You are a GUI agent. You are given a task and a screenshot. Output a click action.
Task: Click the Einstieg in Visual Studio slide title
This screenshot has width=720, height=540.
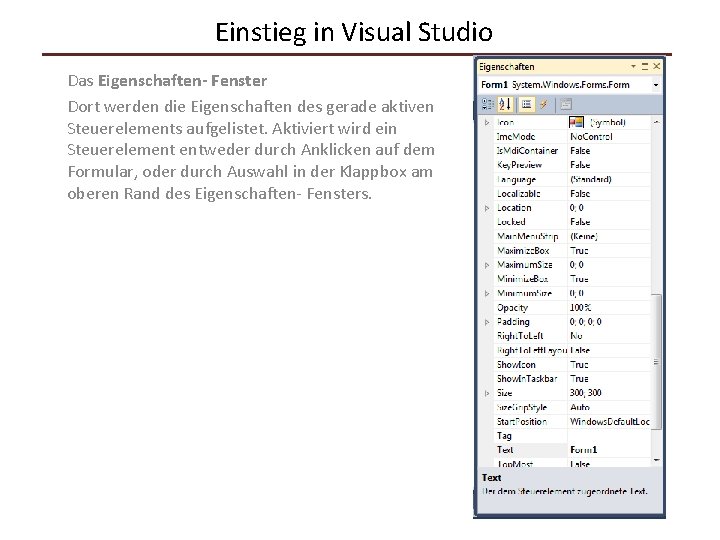pyautogui.click(x=354, y=32)
